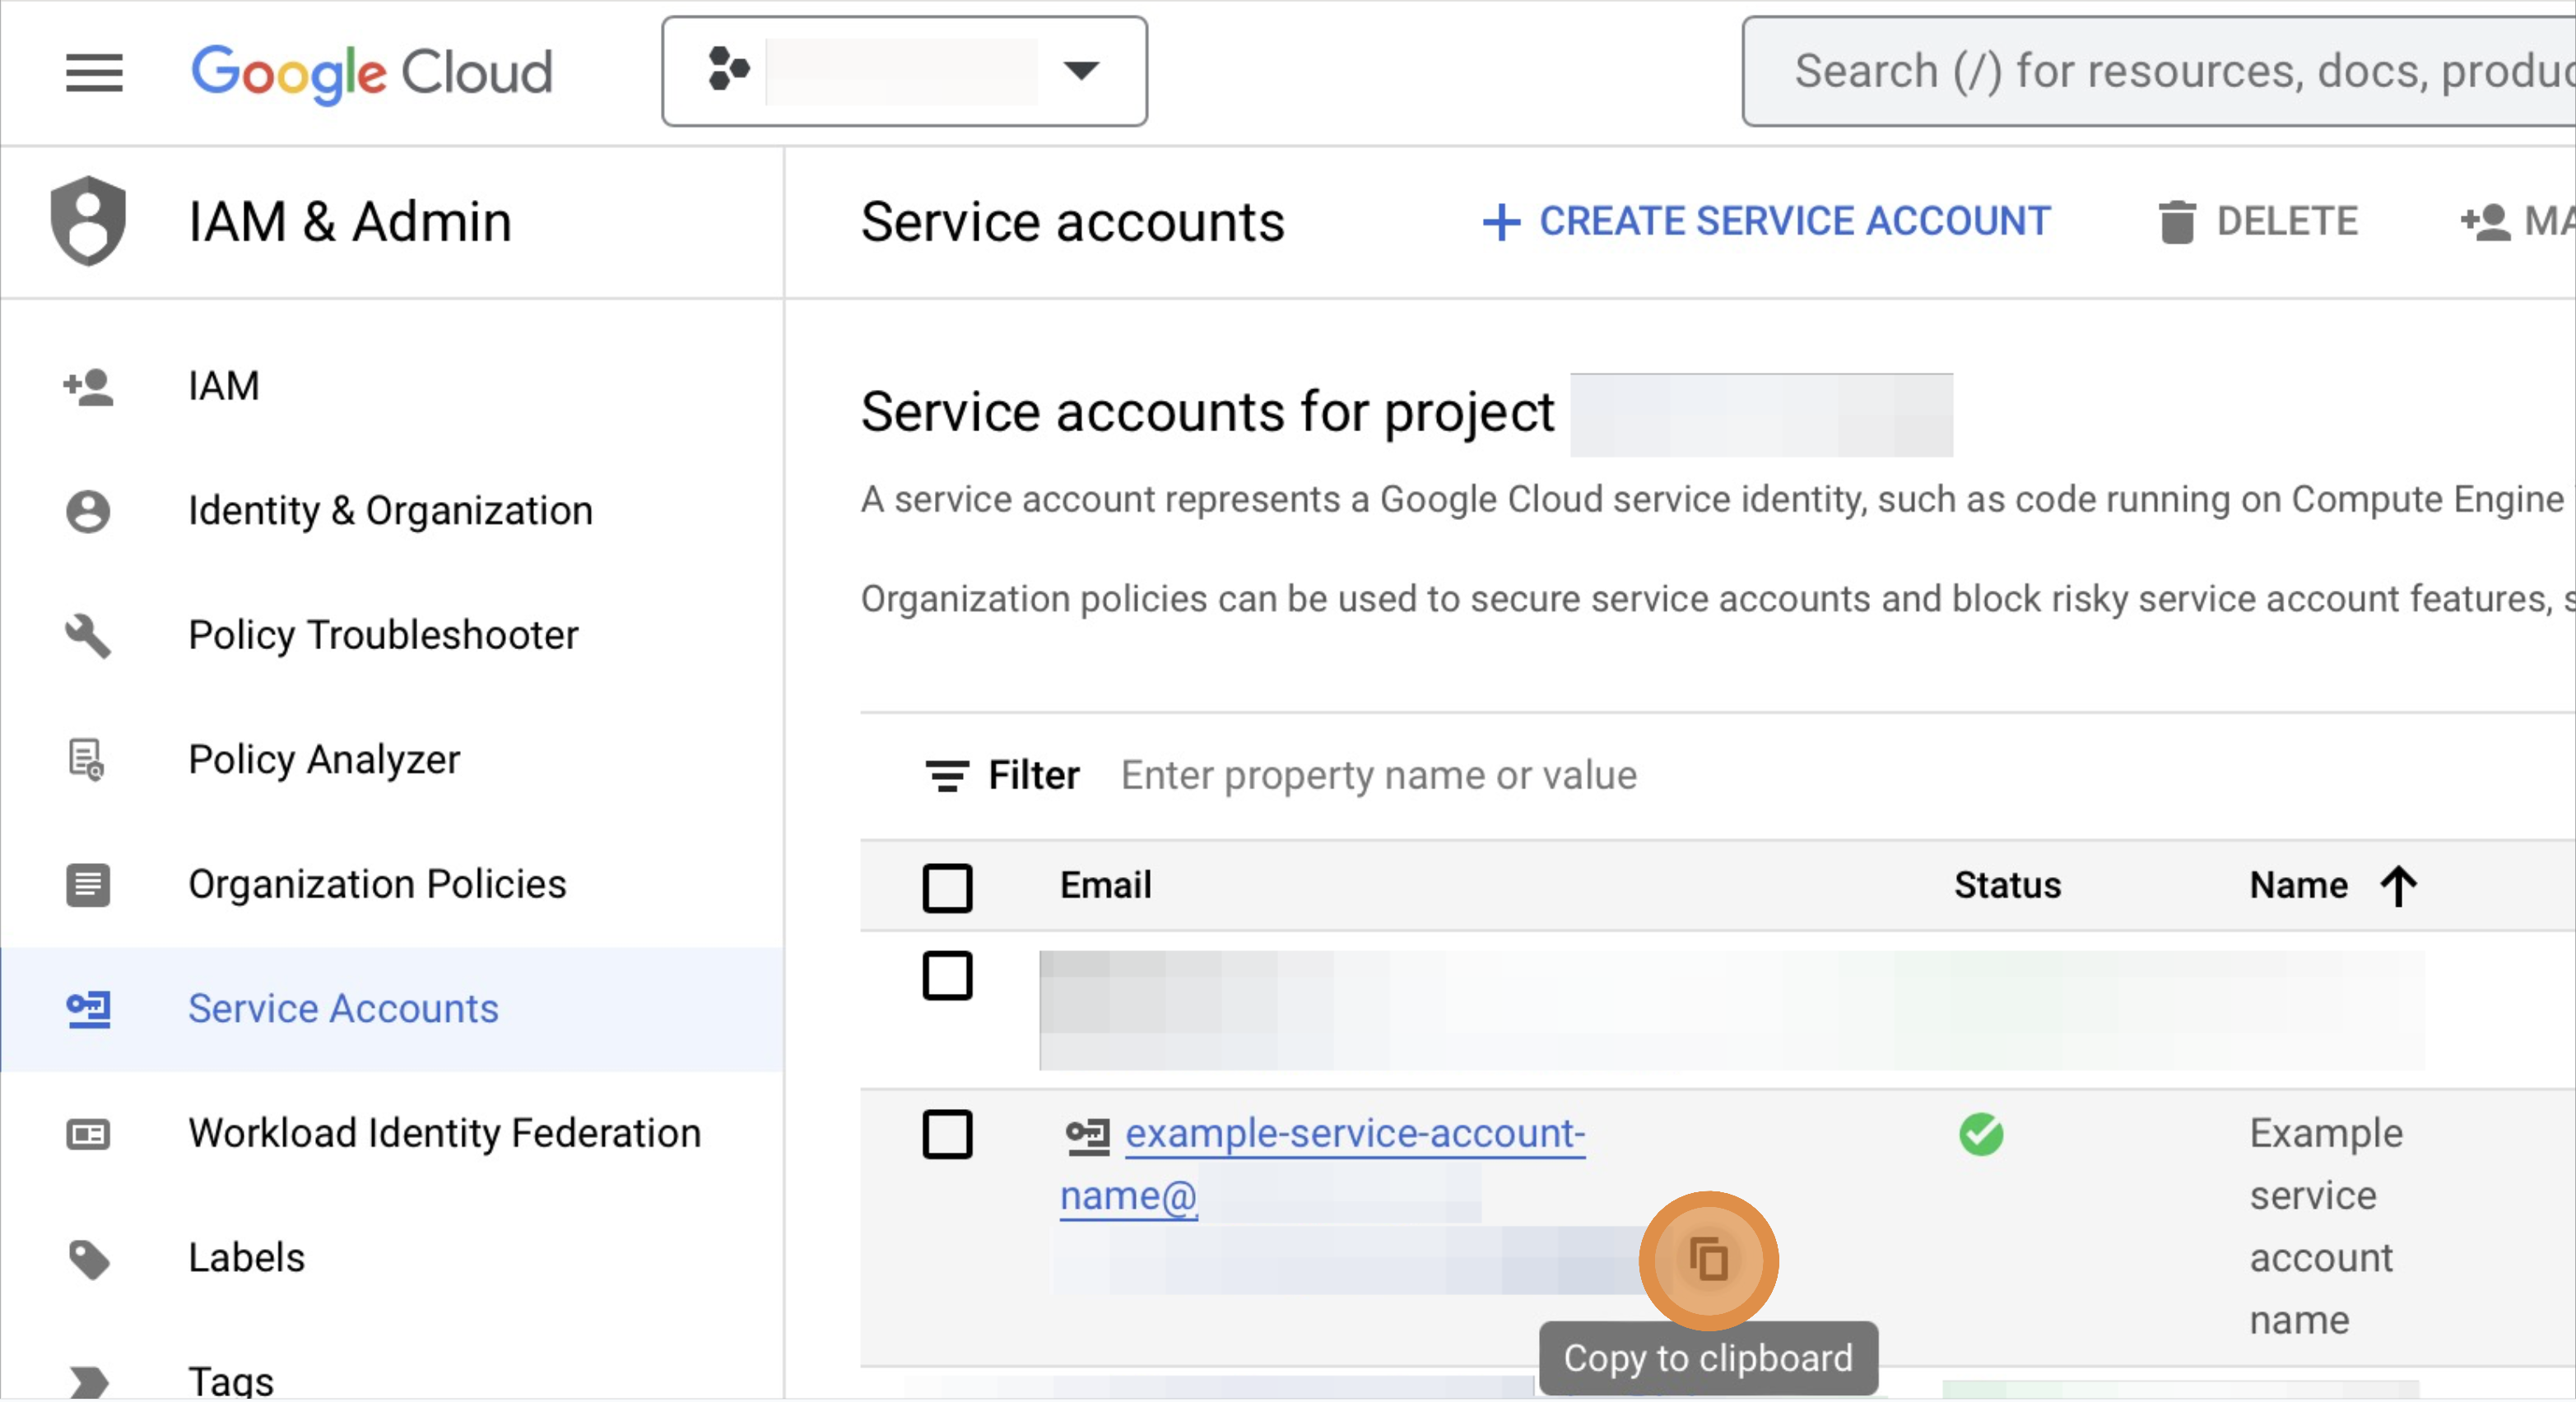Click the Policy Troubleshooter wrench icon
2576x1402 pixels.
point(88,635)
